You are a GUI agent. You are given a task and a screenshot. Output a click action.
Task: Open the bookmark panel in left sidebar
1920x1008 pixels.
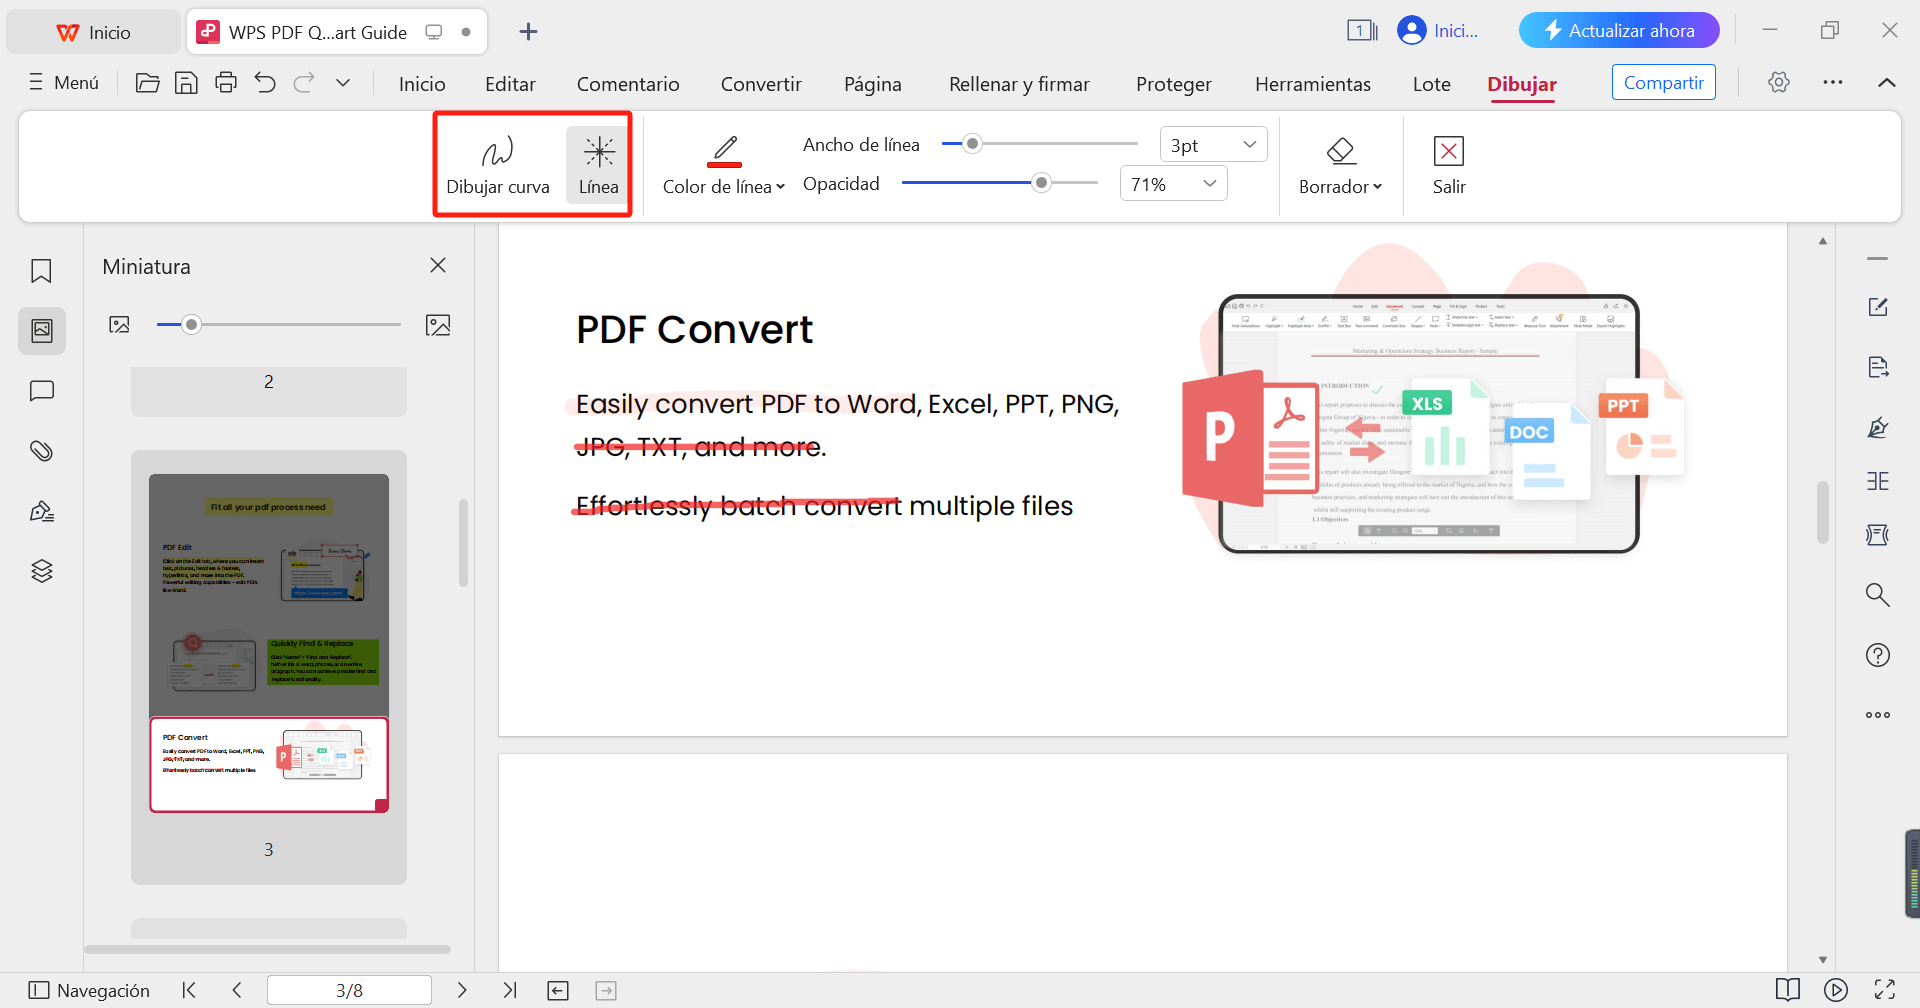[41, 271]
